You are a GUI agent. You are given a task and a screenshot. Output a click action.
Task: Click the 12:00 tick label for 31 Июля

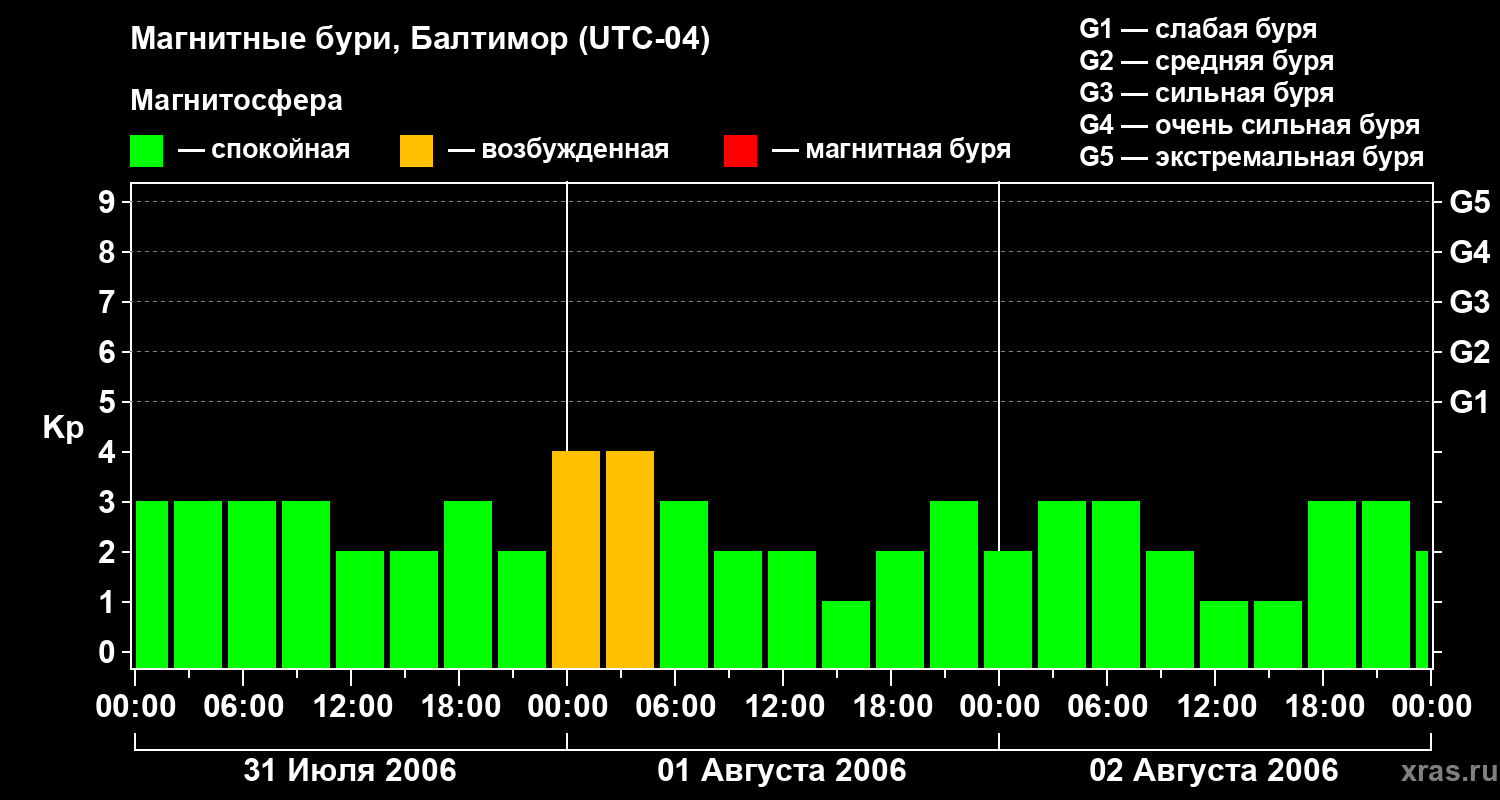[351, 707]
